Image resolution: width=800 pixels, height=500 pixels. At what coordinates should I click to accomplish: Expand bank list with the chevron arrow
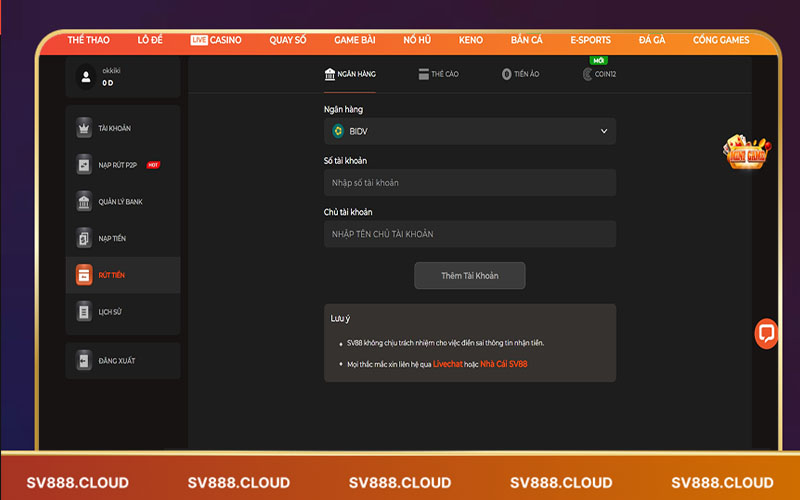tap(604, 131)
